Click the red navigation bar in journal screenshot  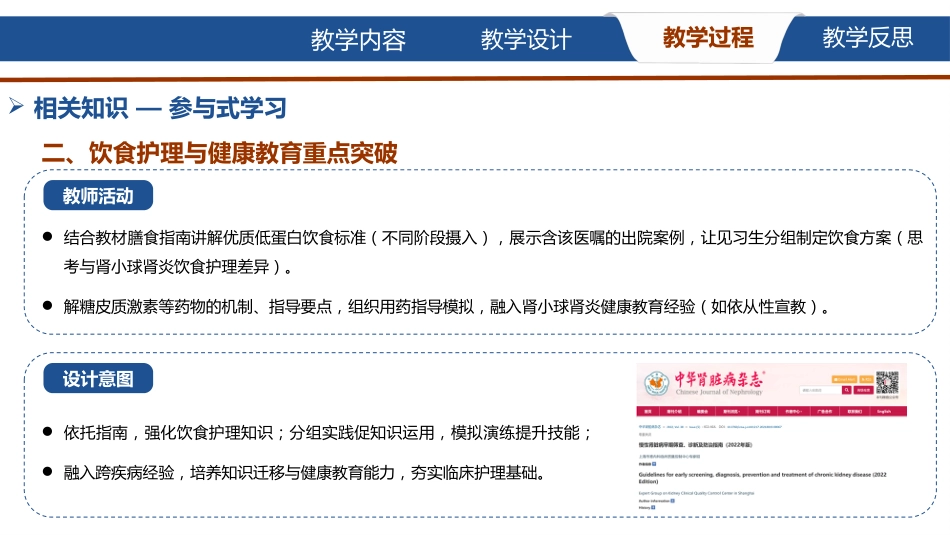pos(771,411)
